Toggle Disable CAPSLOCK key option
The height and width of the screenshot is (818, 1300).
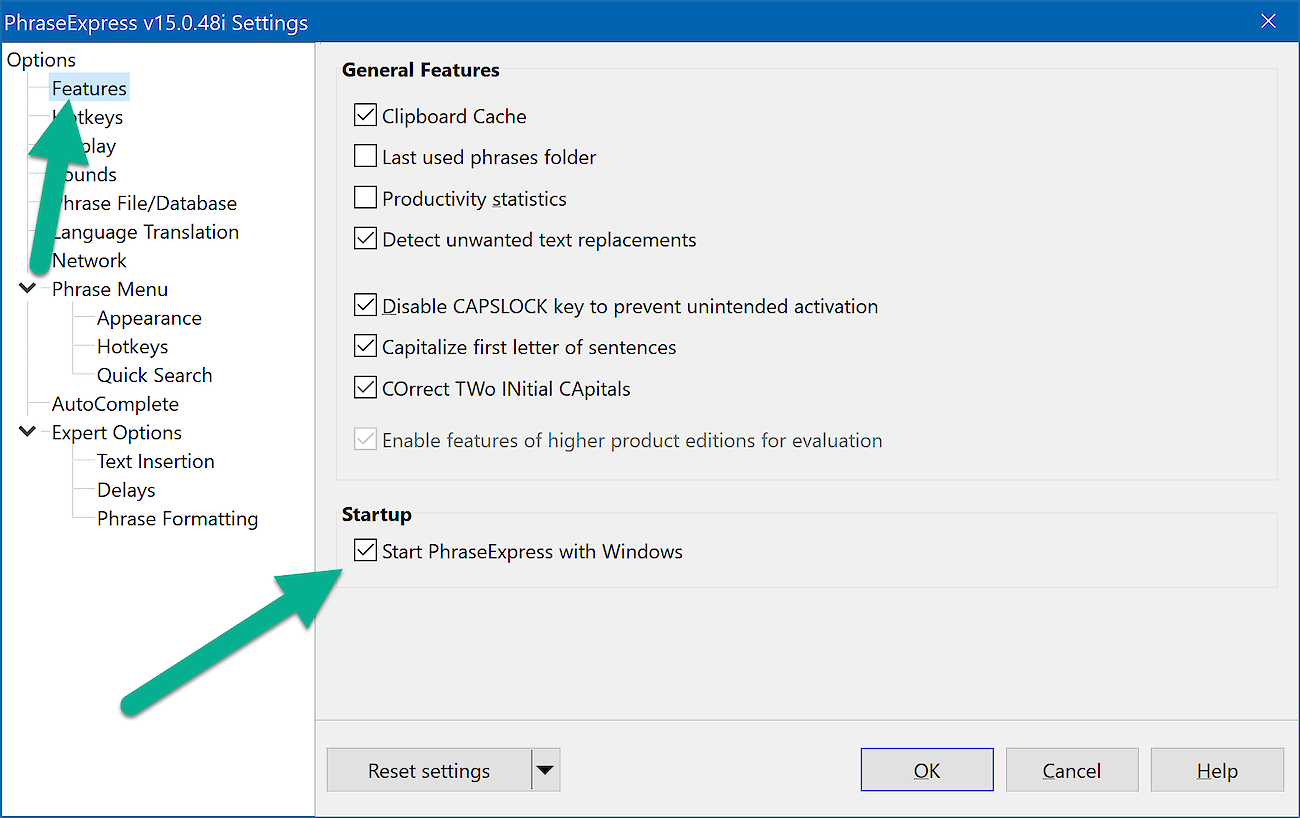(365, 306)
